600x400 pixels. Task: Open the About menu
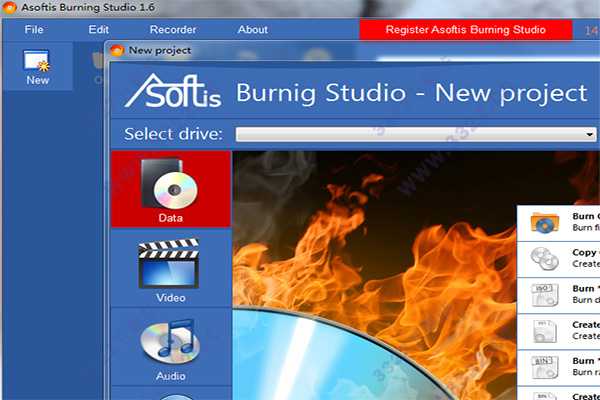(253, 29)
